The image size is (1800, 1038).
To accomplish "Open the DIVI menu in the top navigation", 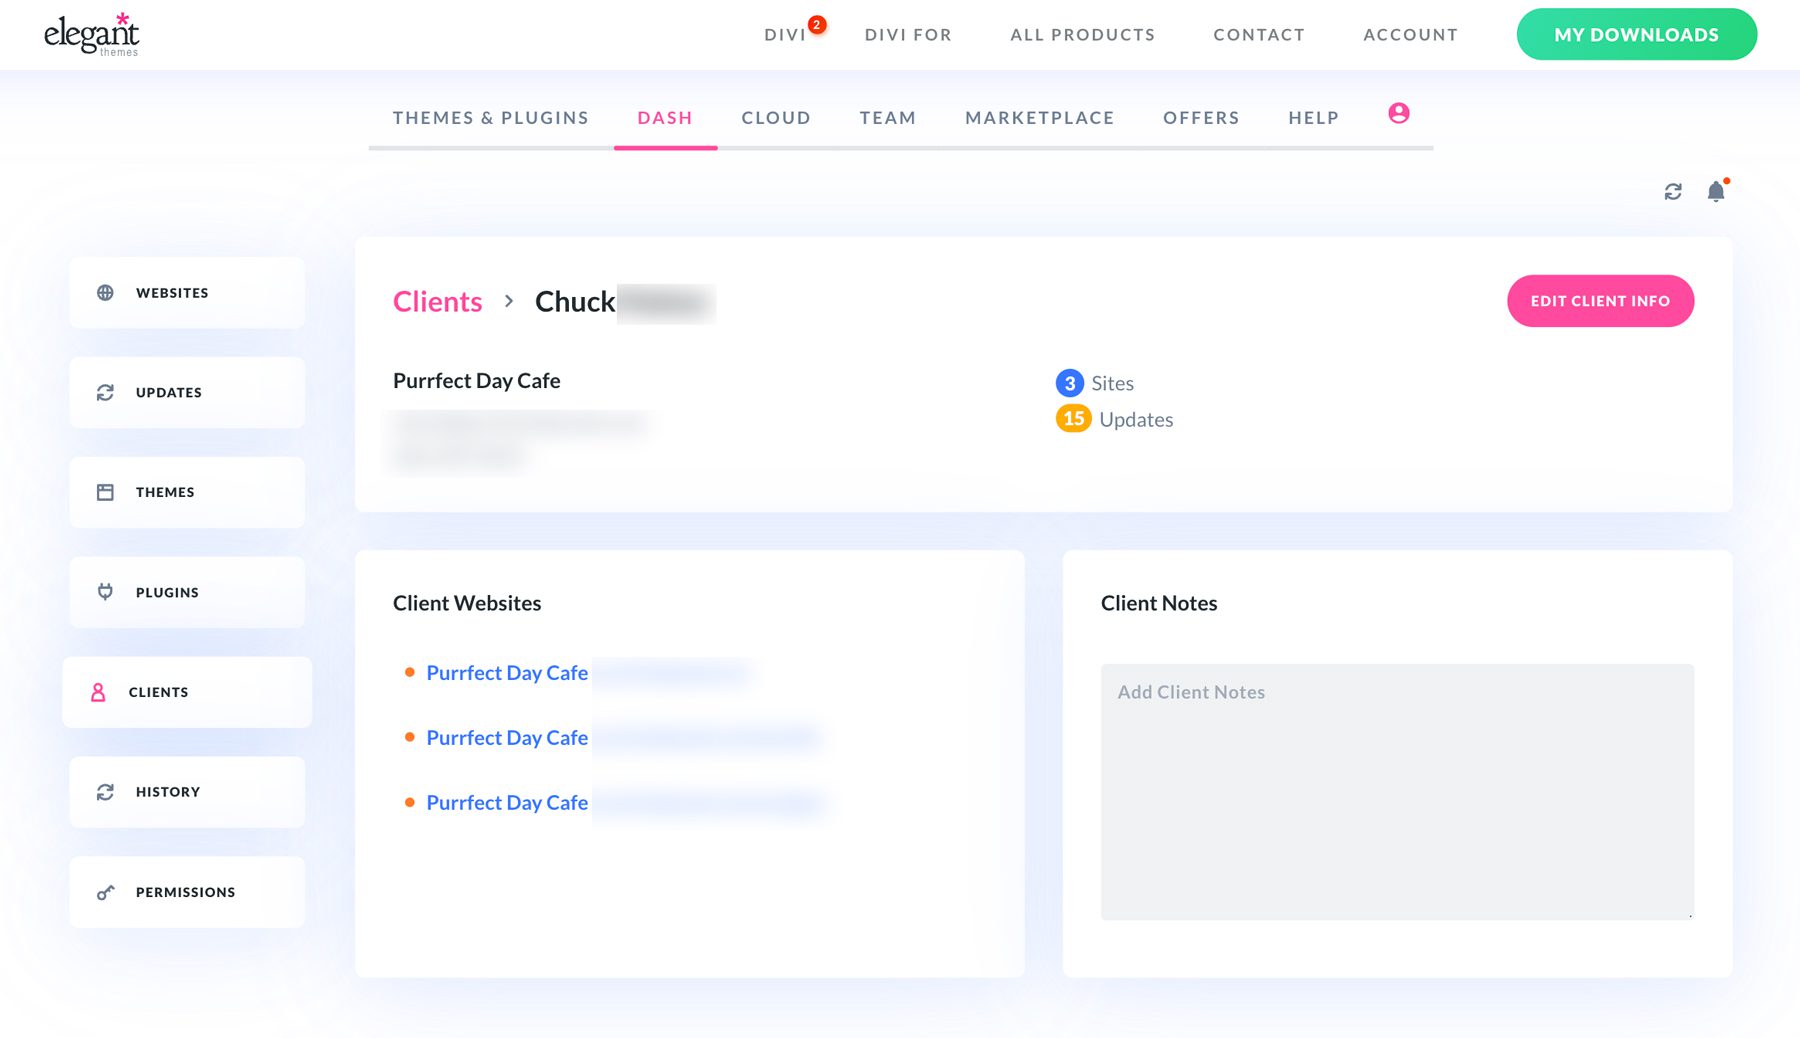I will [x=787, y=34].
